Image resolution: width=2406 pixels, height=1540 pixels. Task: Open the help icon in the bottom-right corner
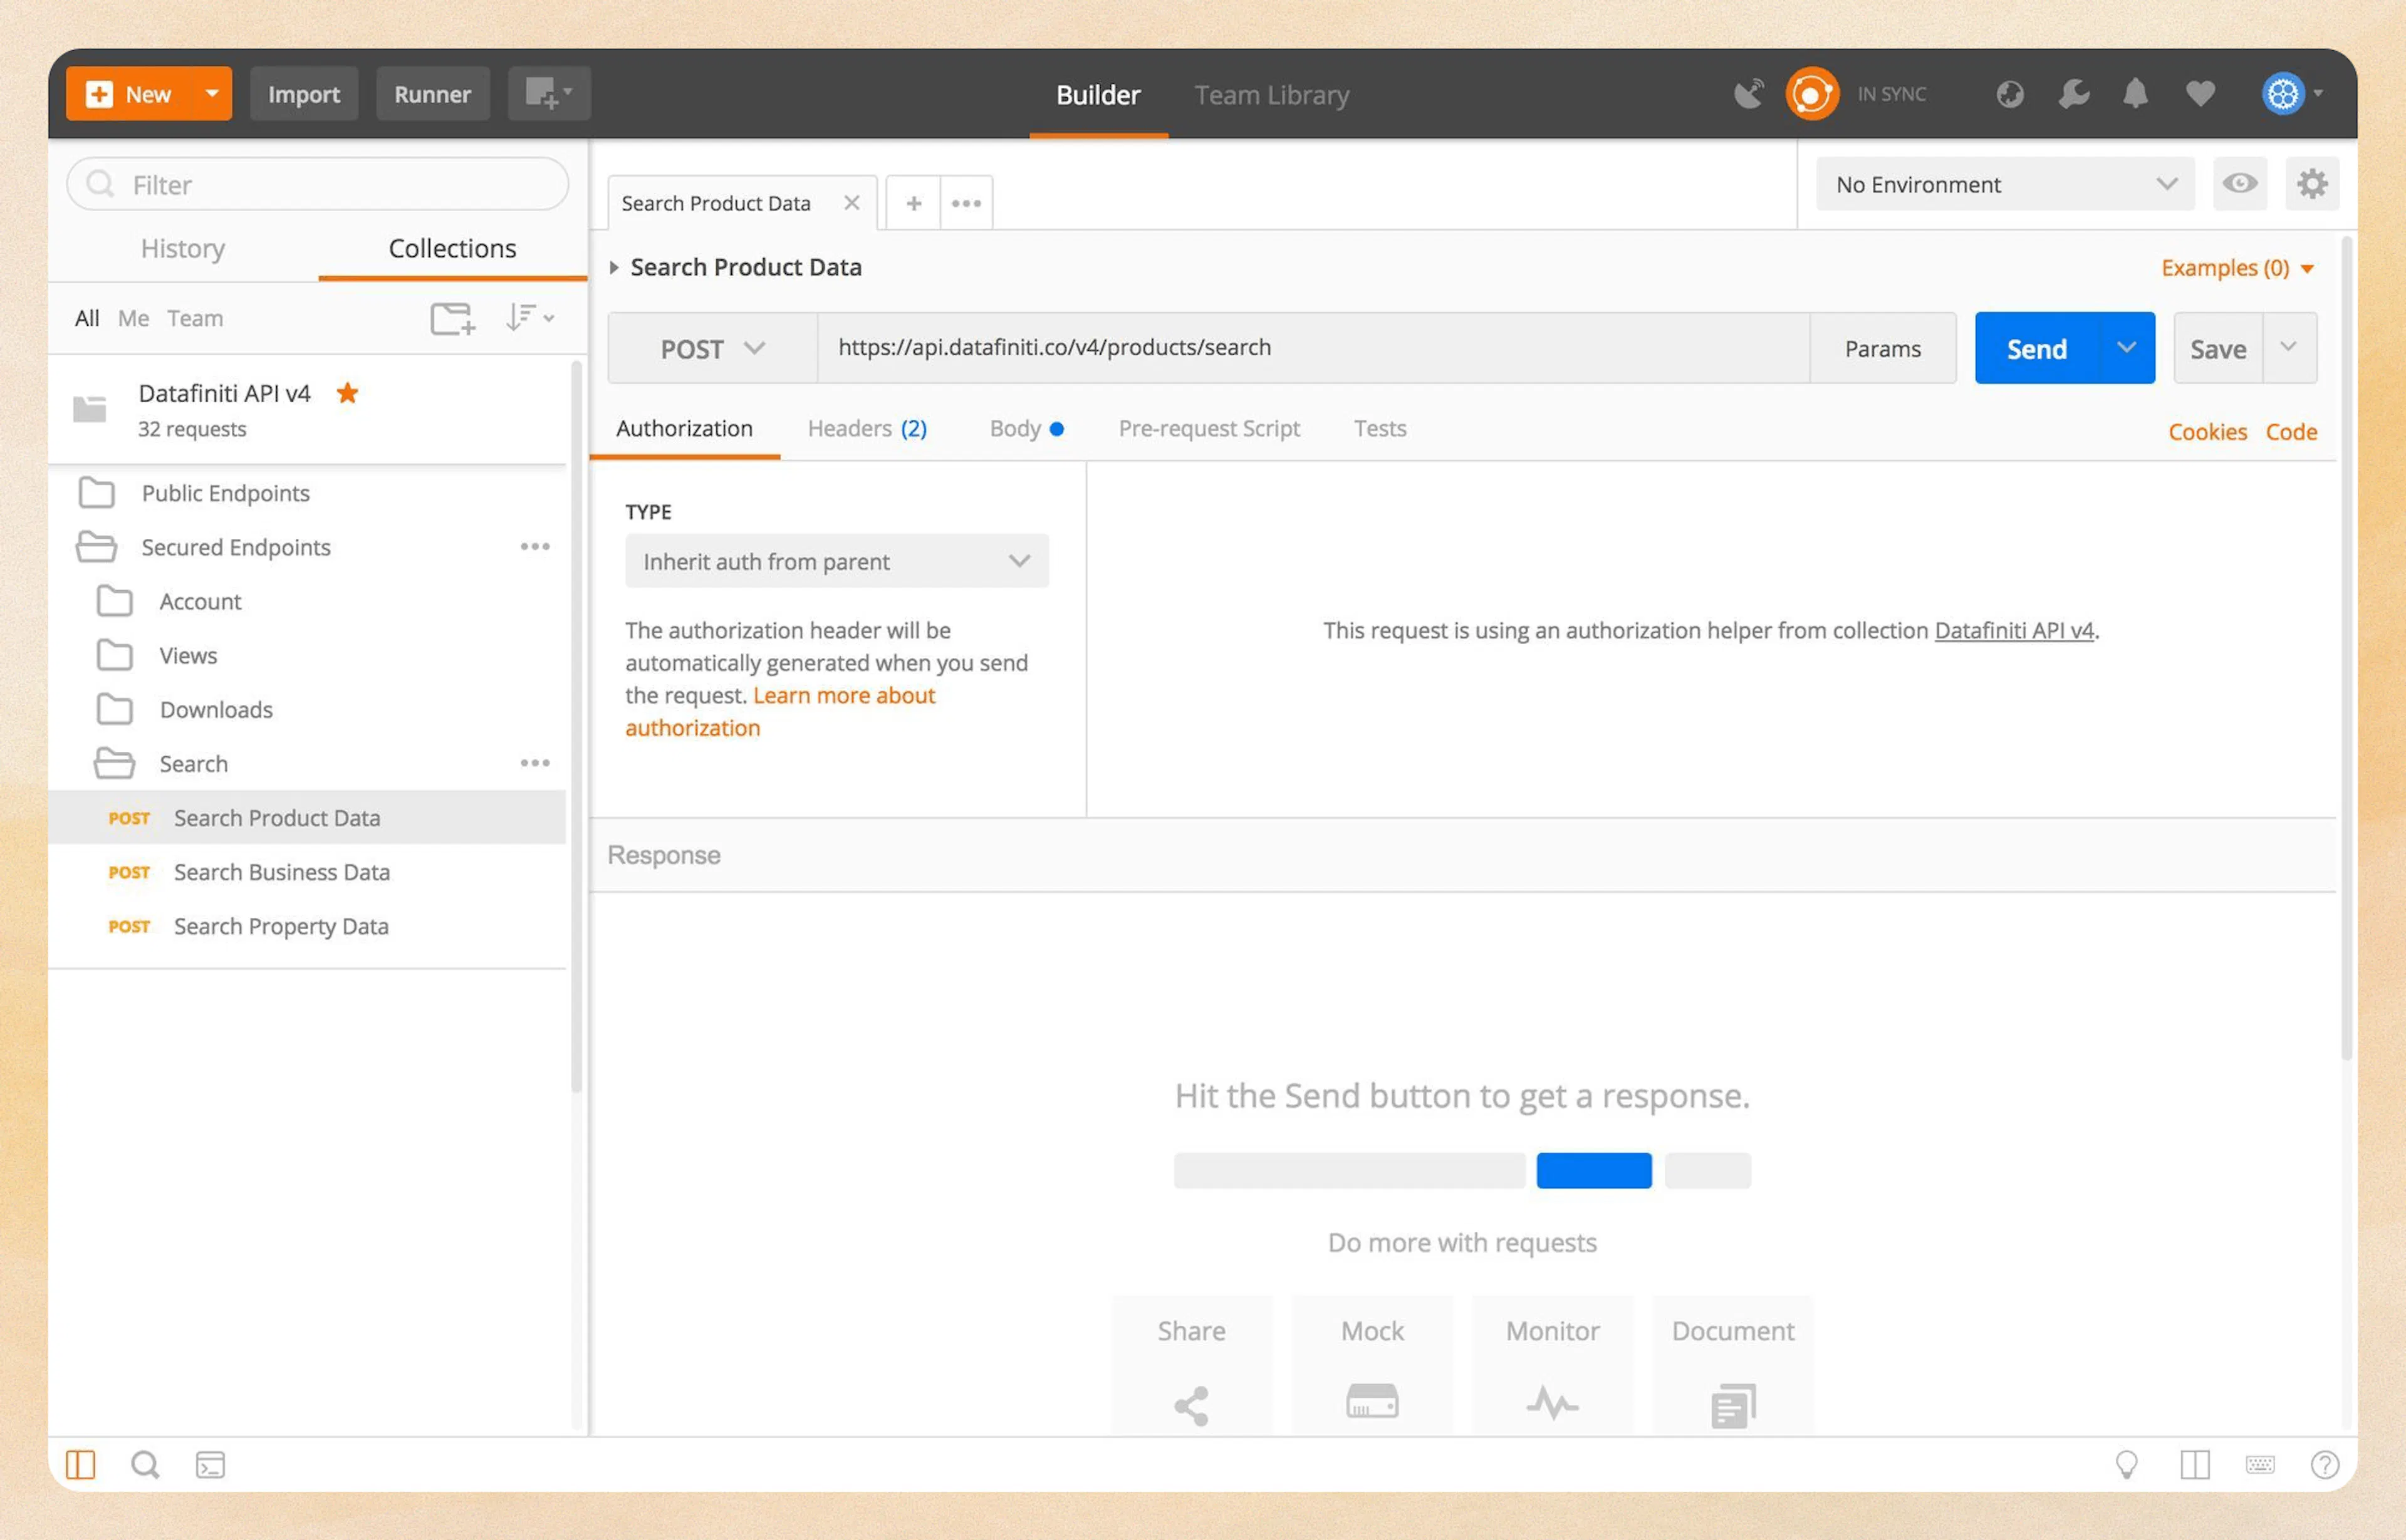click(x=2325, y=1464)
